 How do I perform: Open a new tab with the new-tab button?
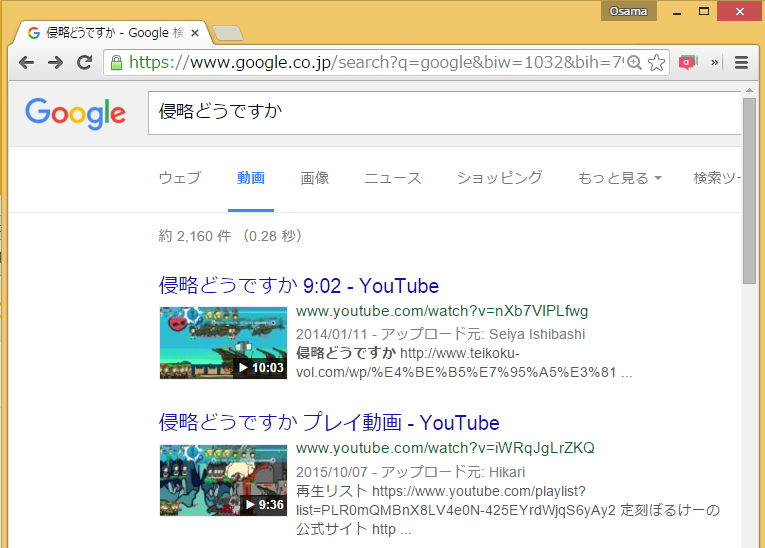click(228, 33)
